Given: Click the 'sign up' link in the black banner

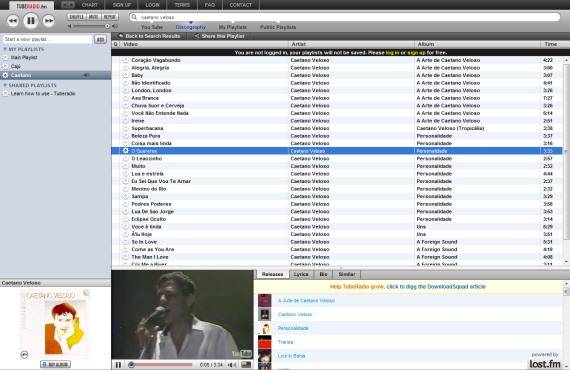Looking at the screenshot, I should tap(416, 53).
